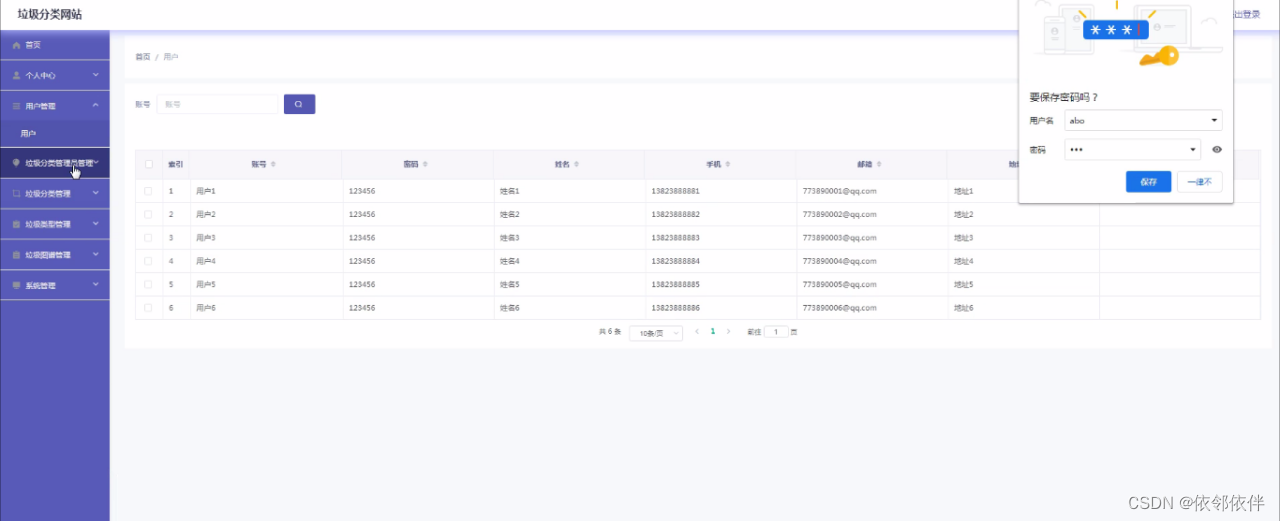Select the 垃圾类型管理 sidebar menu label
The width and height of the screenshot is (1280, 521).
(48, 224)
